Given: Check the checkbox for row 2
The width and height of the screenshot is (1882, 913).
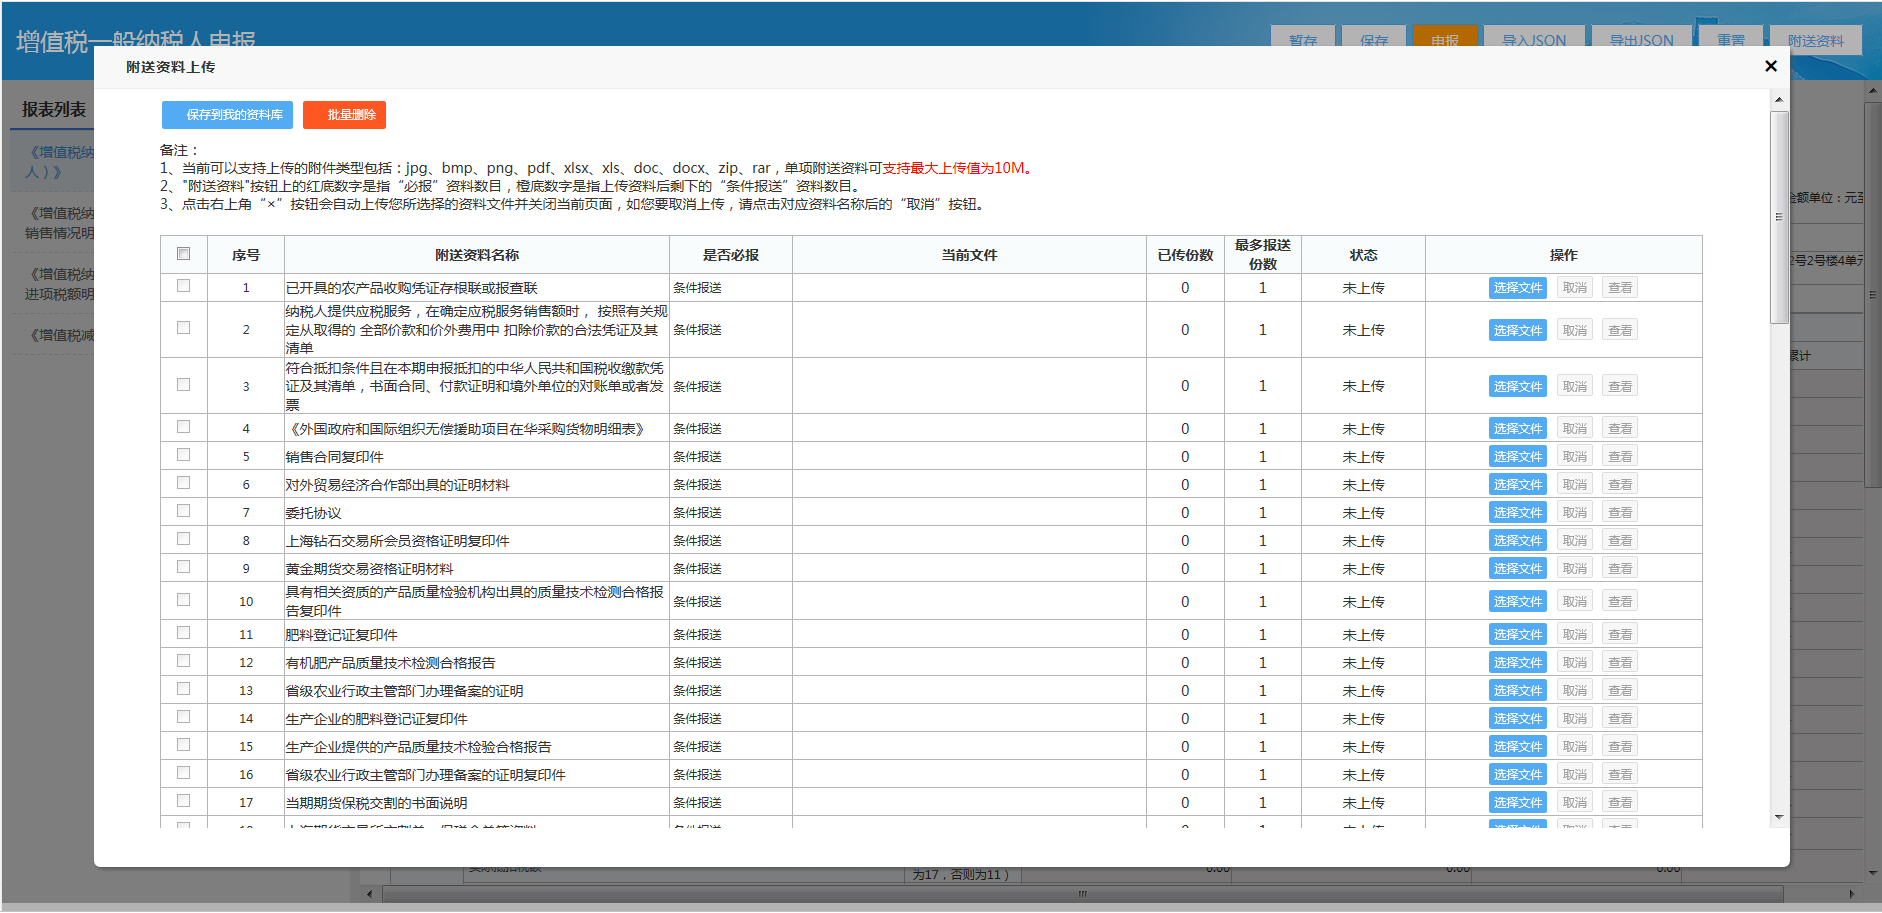Looking at the screenshot, I should [x=183, y=328].
